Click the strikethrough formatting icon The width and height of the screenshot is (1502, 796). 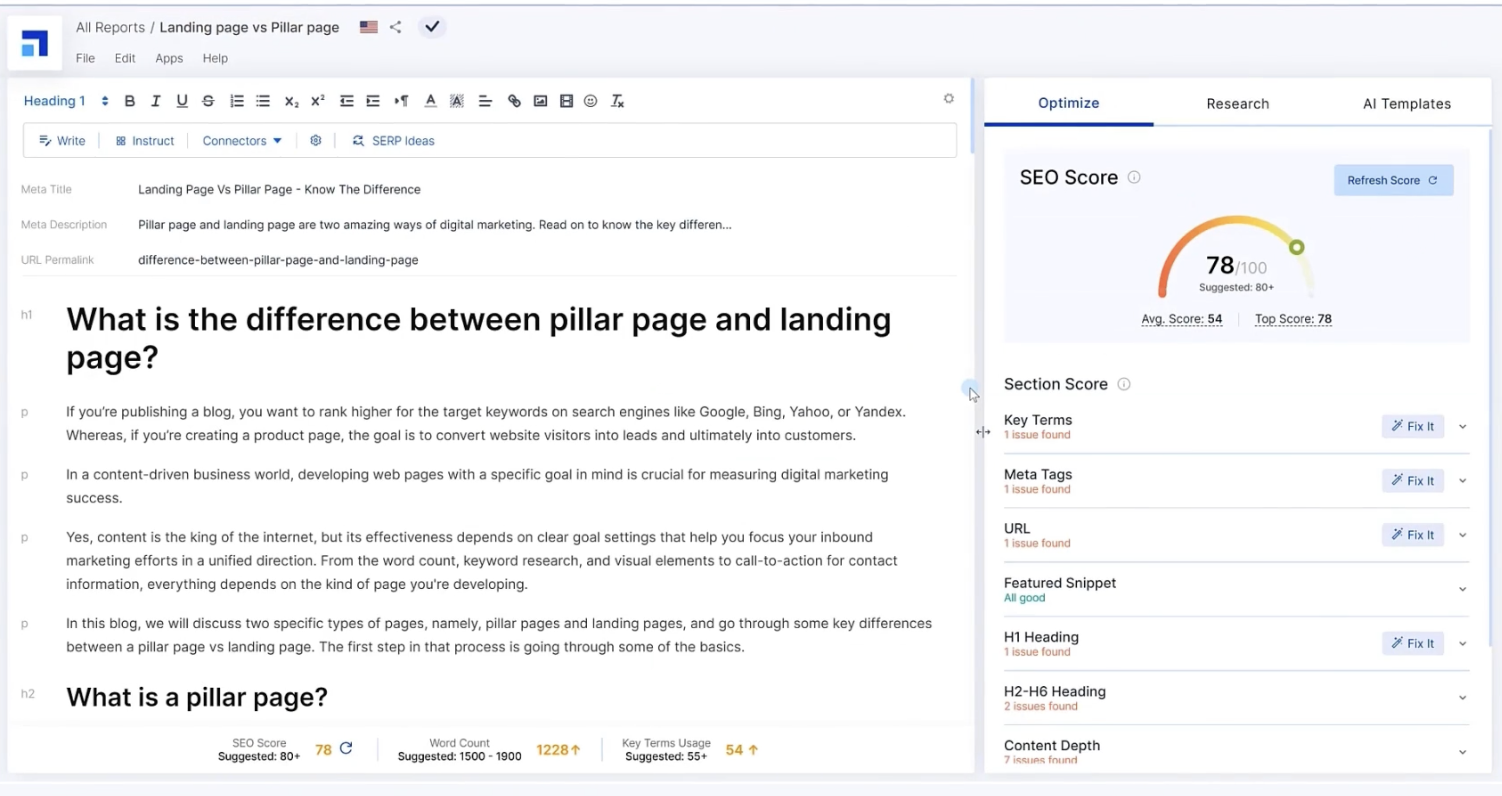(x=208, y=101)
